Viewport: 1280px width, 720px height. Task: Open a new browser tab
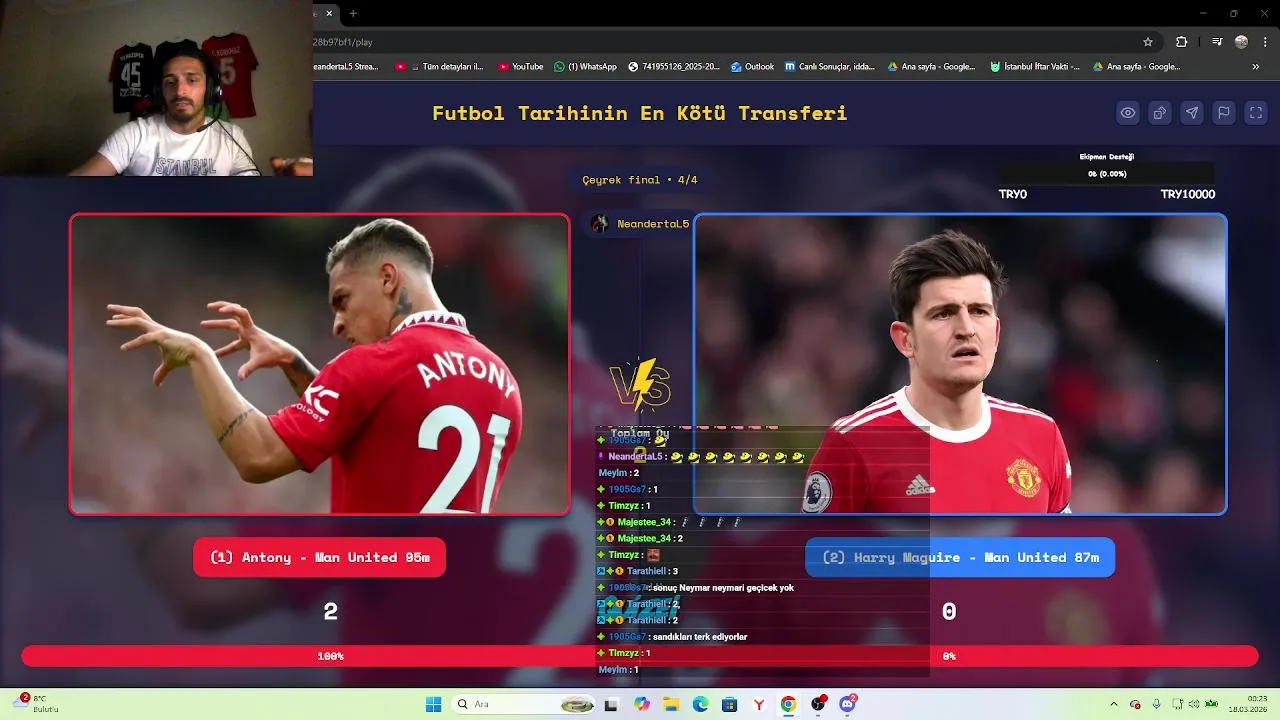353,13
